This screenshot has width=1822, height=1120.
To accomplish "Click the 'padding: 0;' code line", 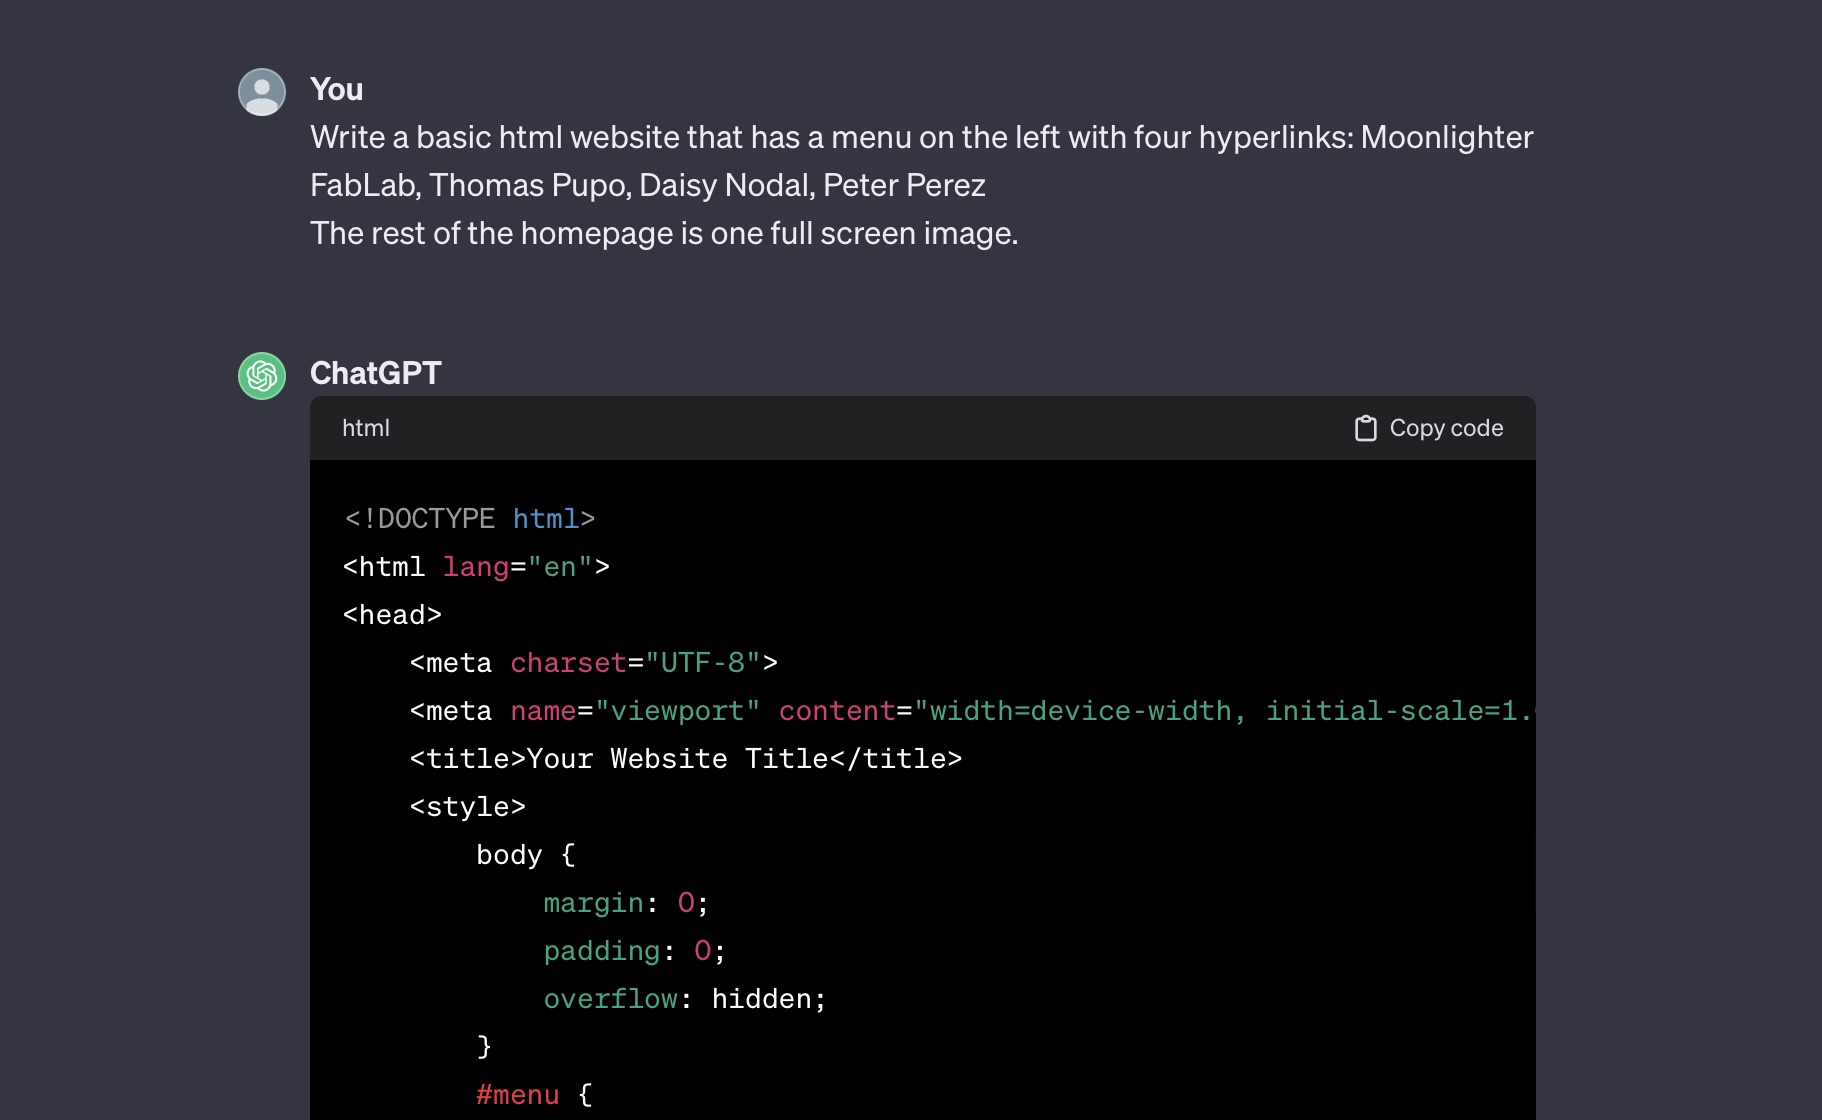I will [x=635, y=951].
